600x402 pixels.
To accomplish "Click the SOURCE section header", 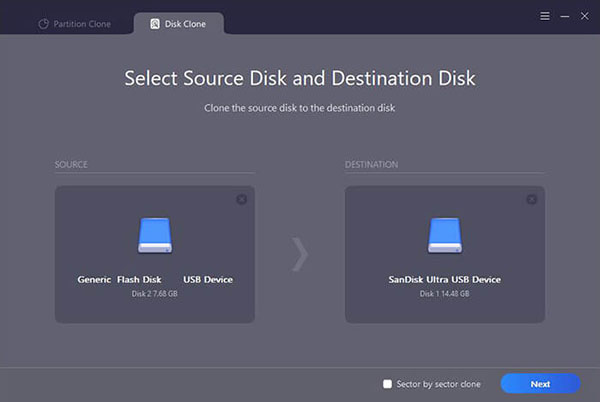I will (x=71, y=164).
